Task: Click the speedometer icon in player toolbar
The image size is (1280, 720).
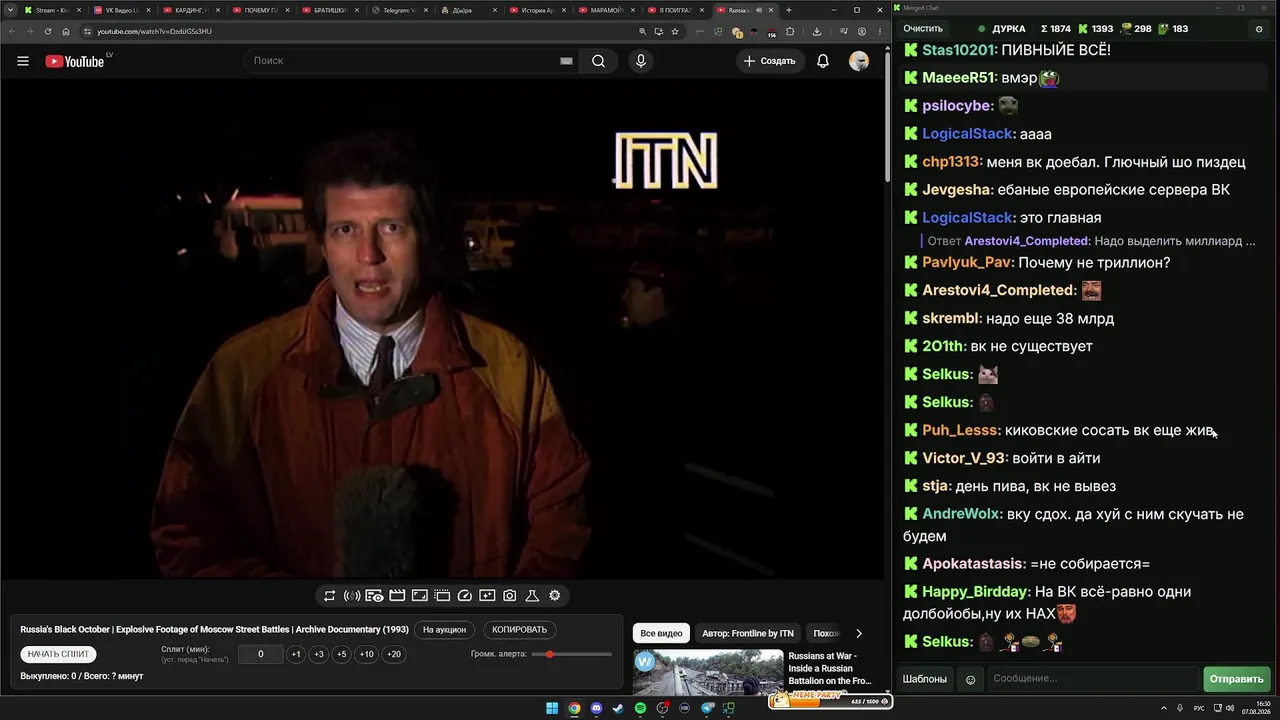Action: (x=464, y=596)
